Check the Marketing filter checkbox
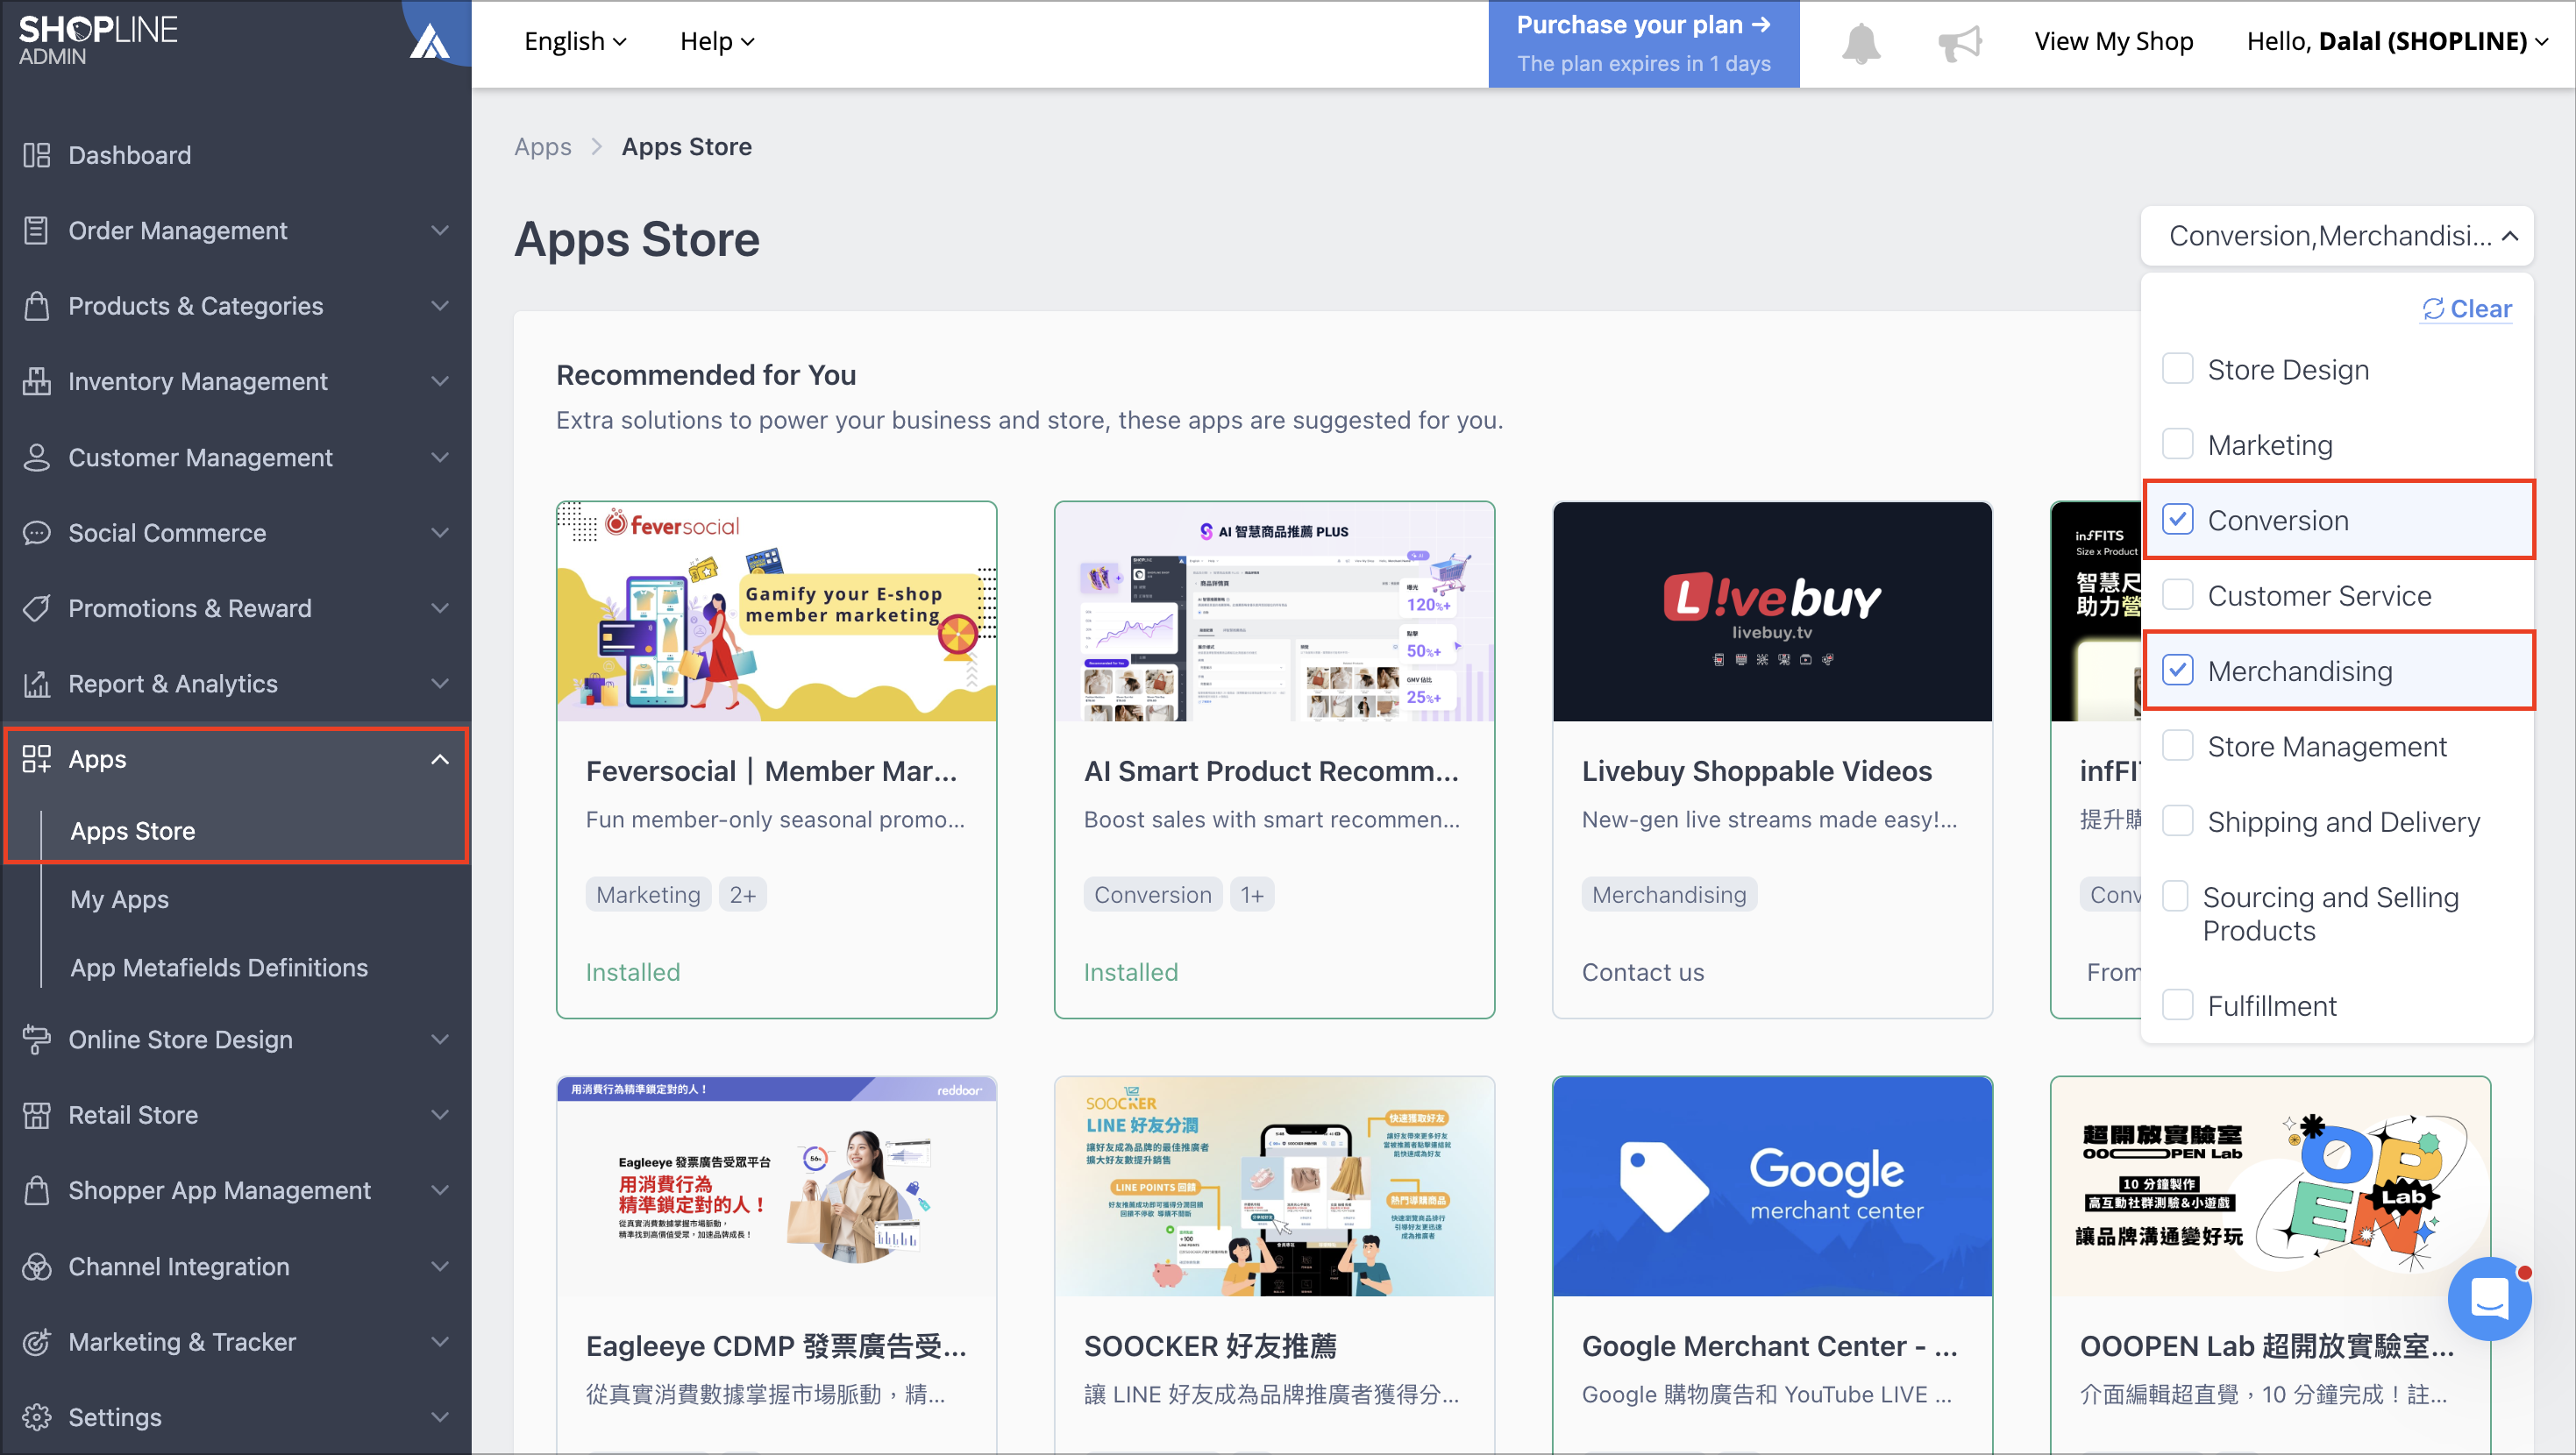 2177,444
